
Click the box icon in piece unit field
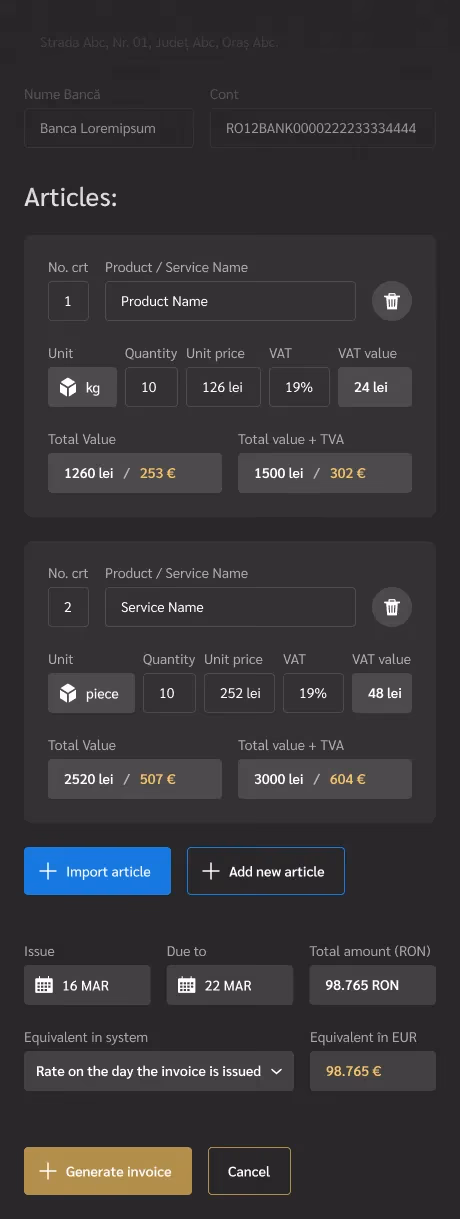click(68, 694)
